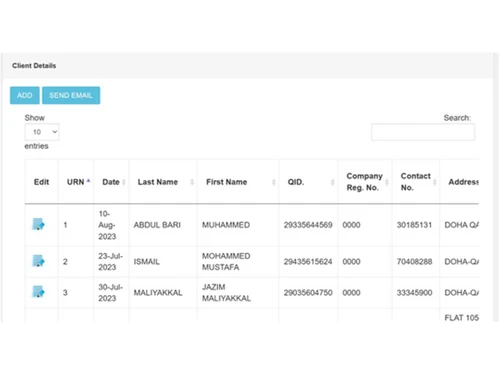Click contact number 30185131
Image resolution: width=500 pixels, height=375 pixels.
tap(414, 225)
